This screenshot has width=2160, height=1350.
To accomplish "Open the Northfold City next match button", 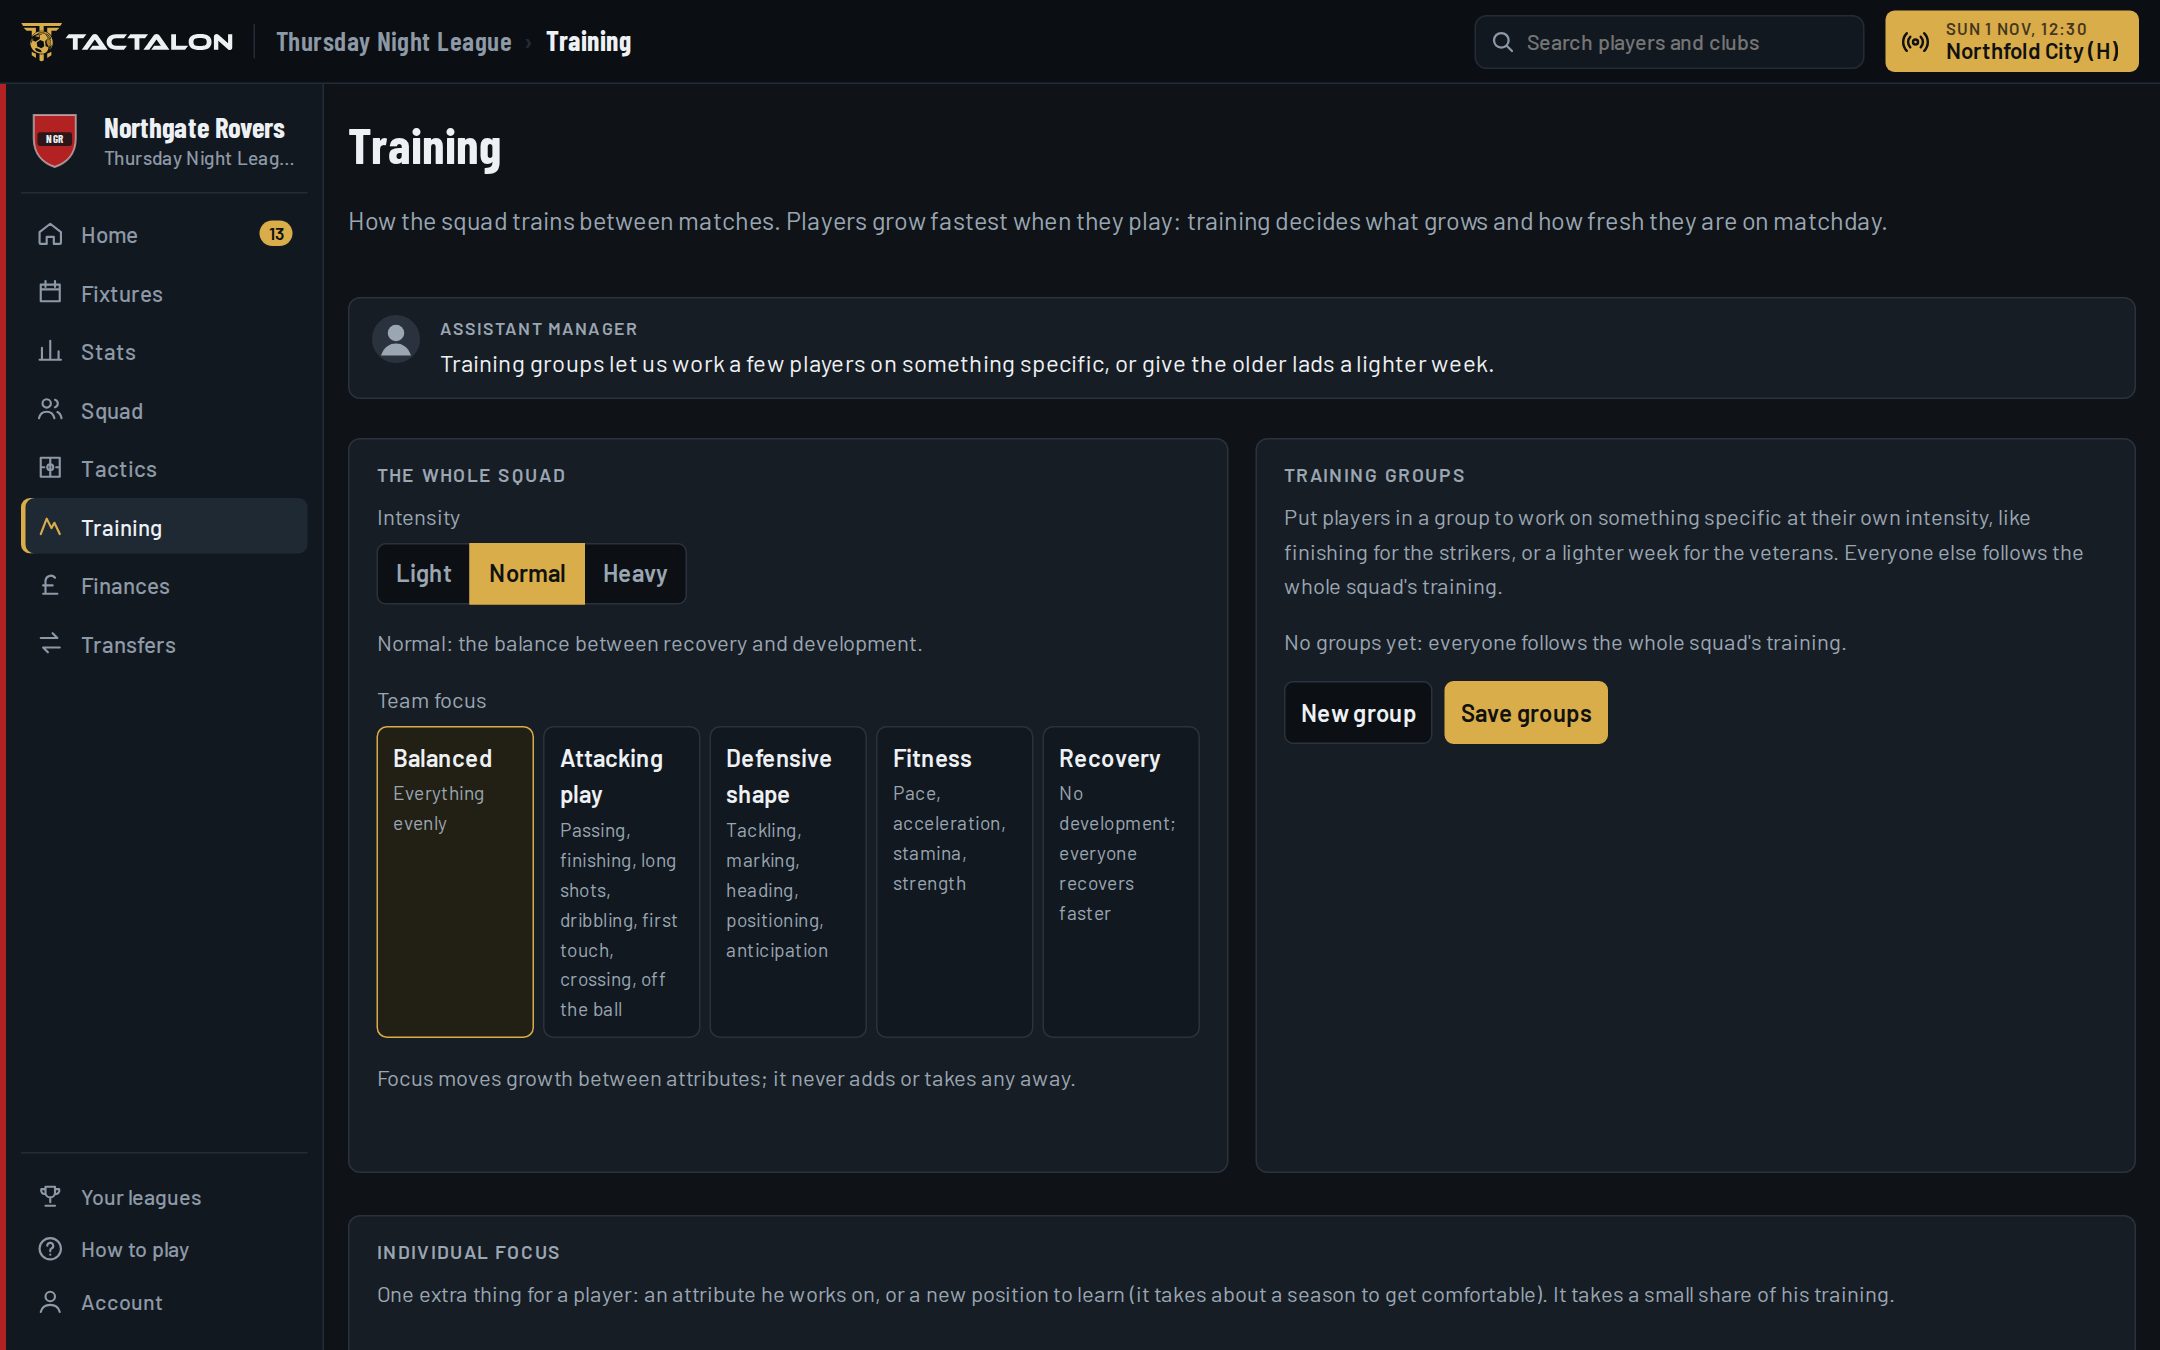I will [2012, 42].
